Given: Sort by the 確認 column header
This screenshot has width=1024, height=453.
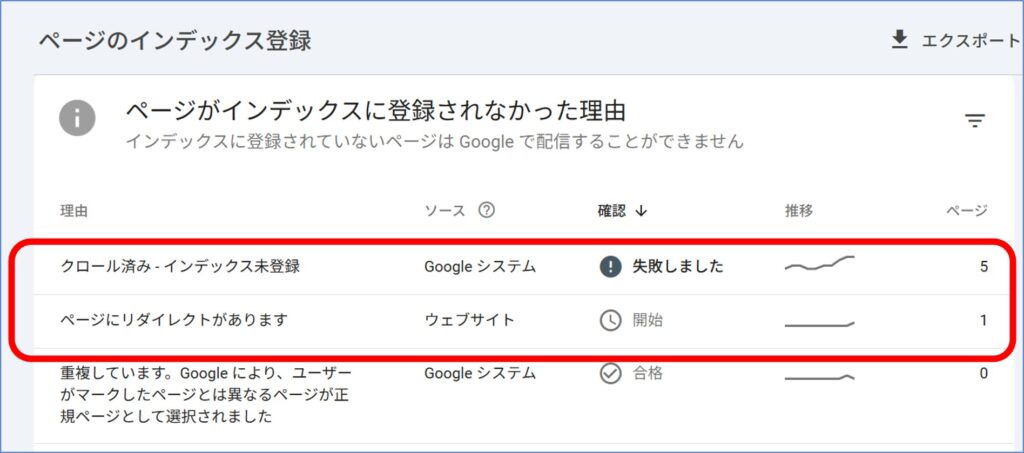Looking at the screenshot, I should [611, 210].
